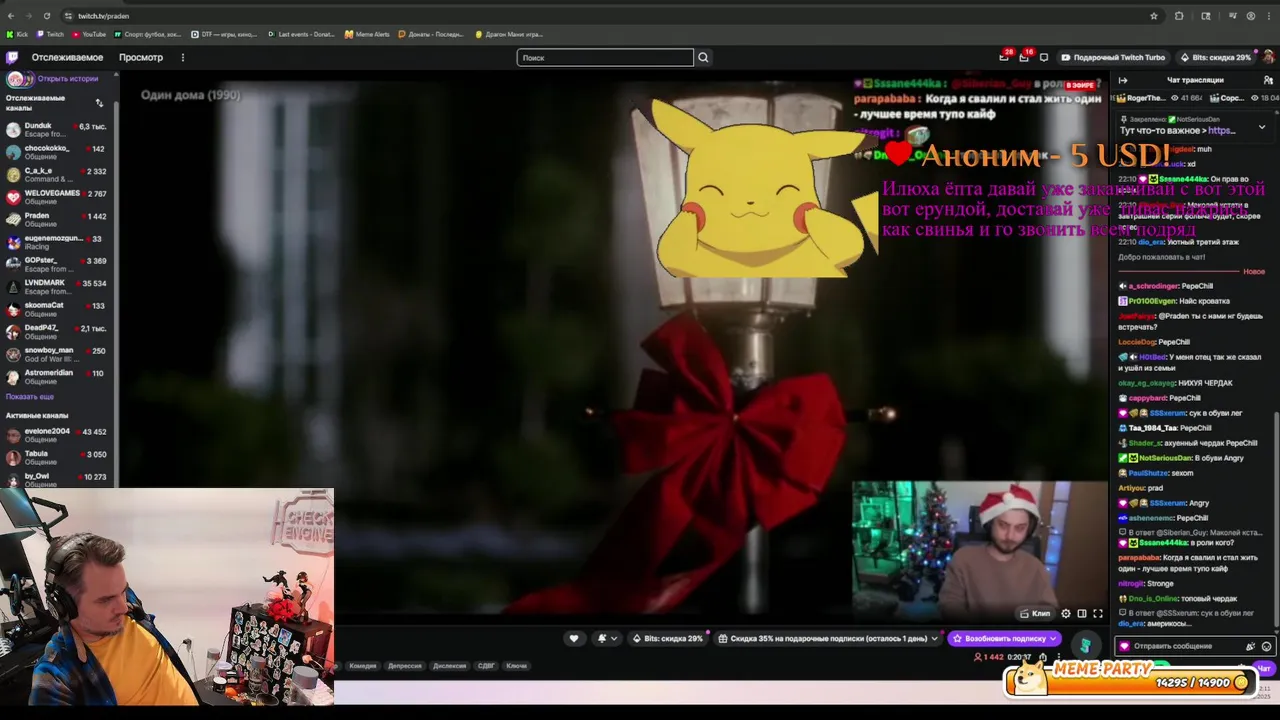Click the Ключи tag

[x=516, y=666]
